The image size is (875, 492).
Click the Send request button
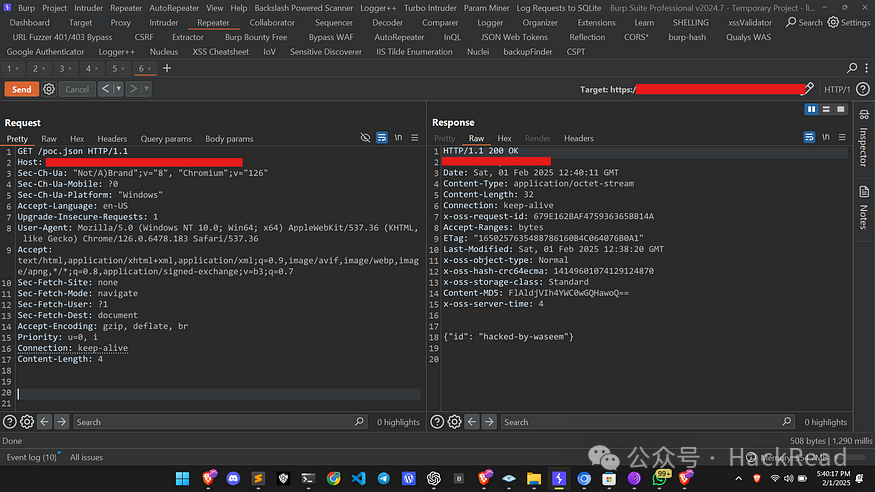click(22, 89)
